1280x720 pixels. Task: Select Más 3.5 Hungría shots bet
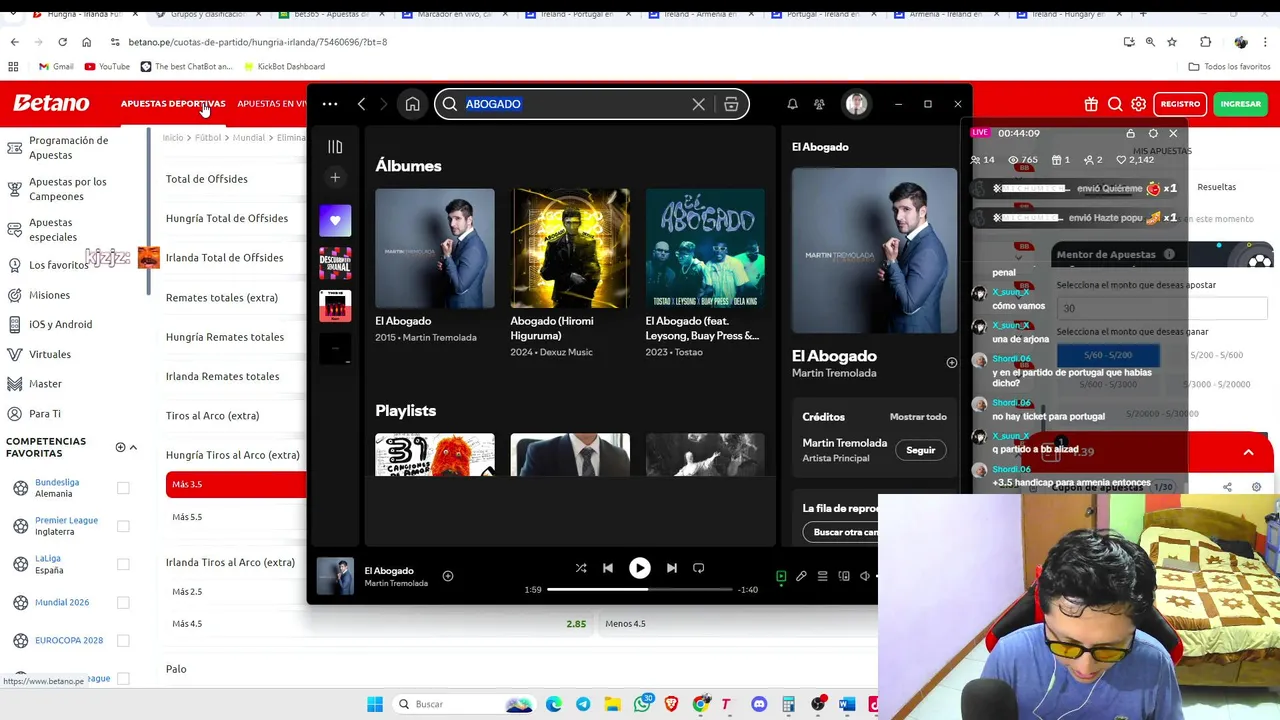click(x=236, y=484)
